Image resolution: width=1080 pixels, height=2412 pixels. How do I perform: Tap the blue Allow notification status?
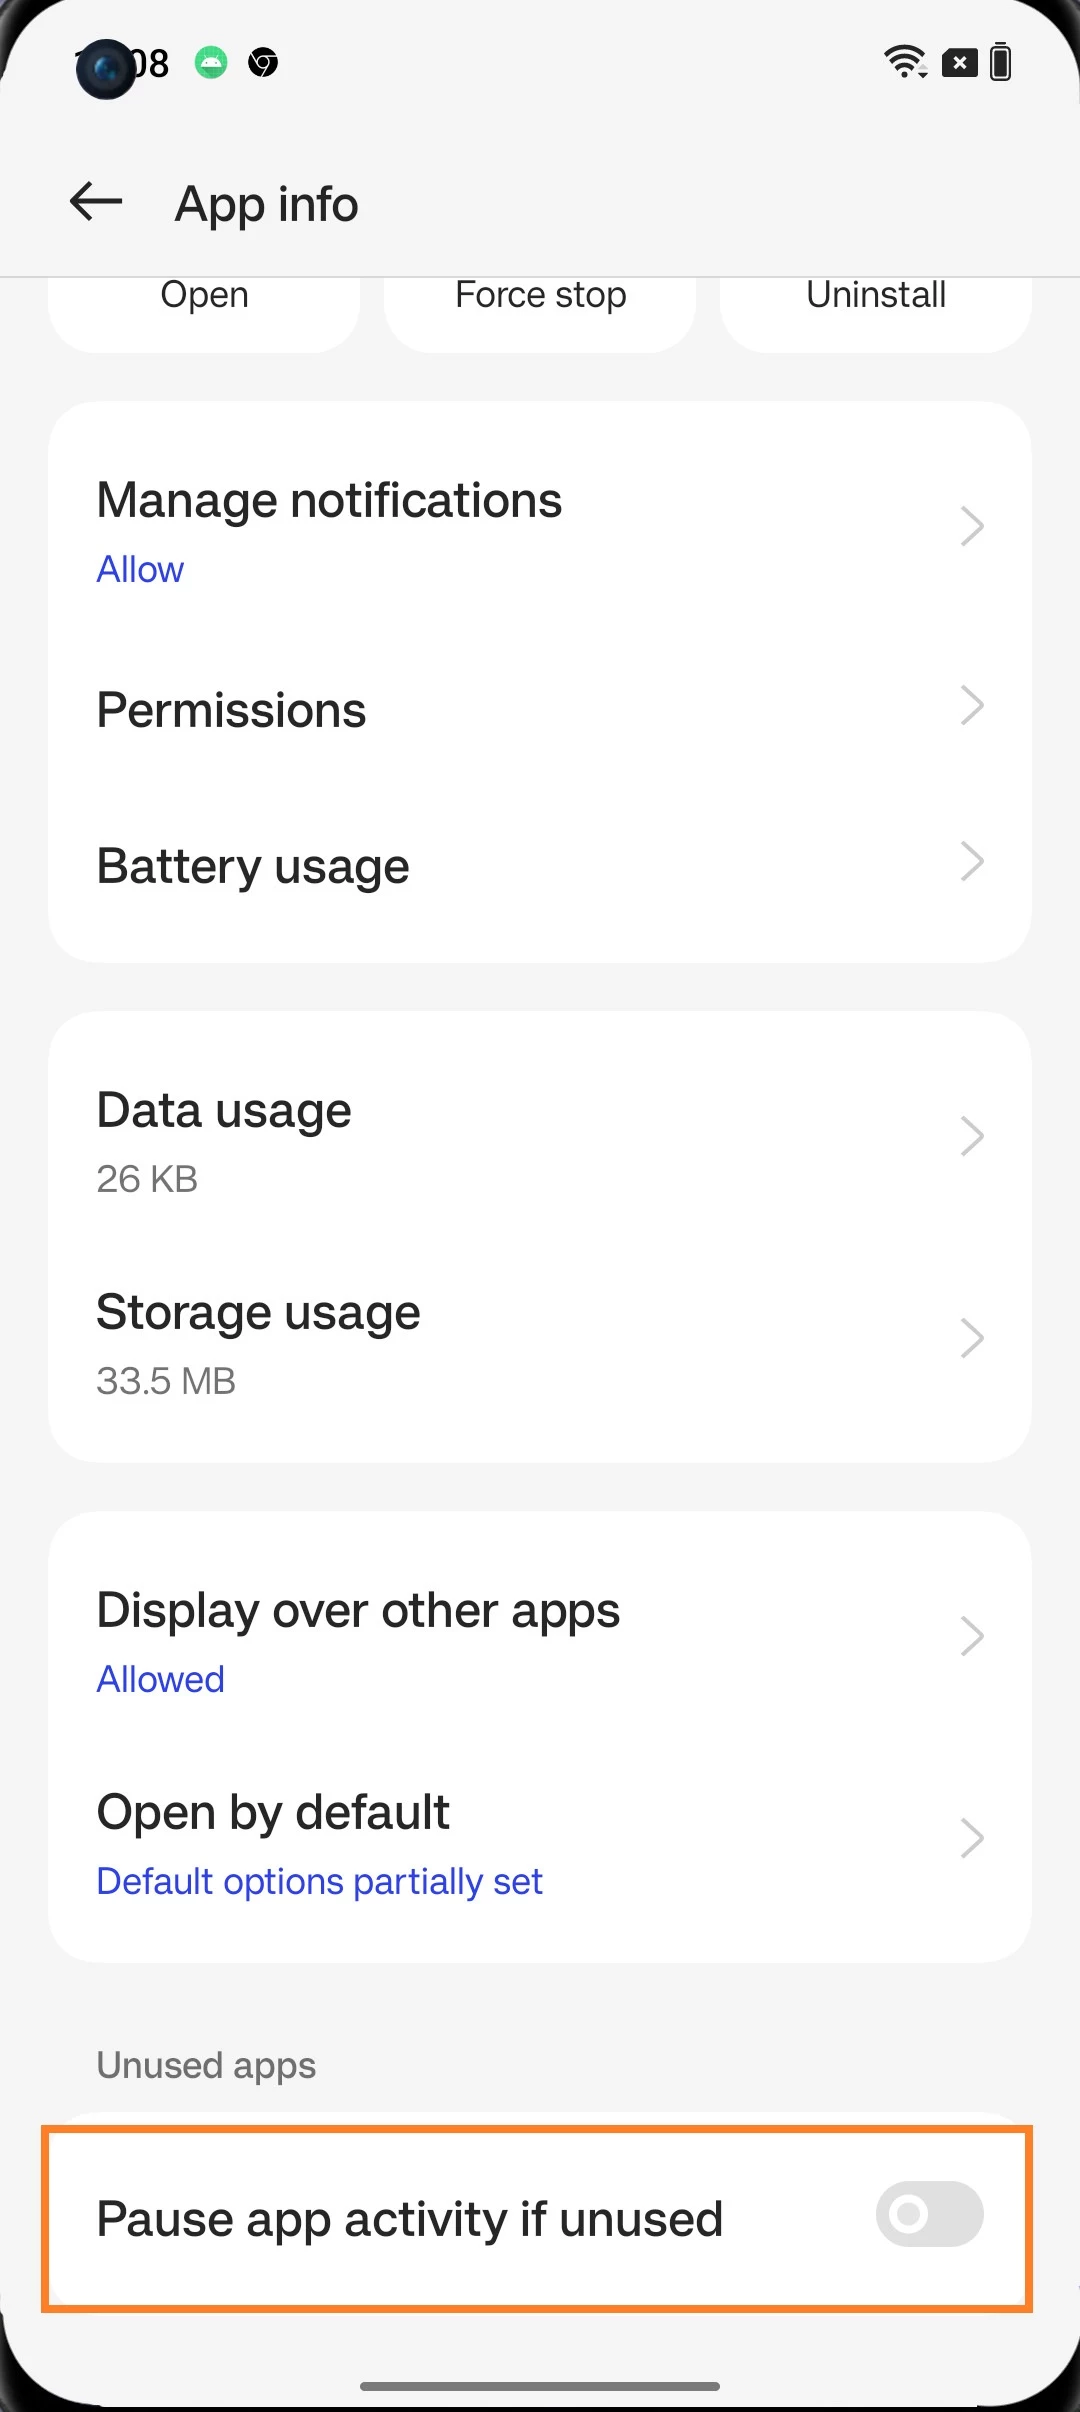[140, 569]
